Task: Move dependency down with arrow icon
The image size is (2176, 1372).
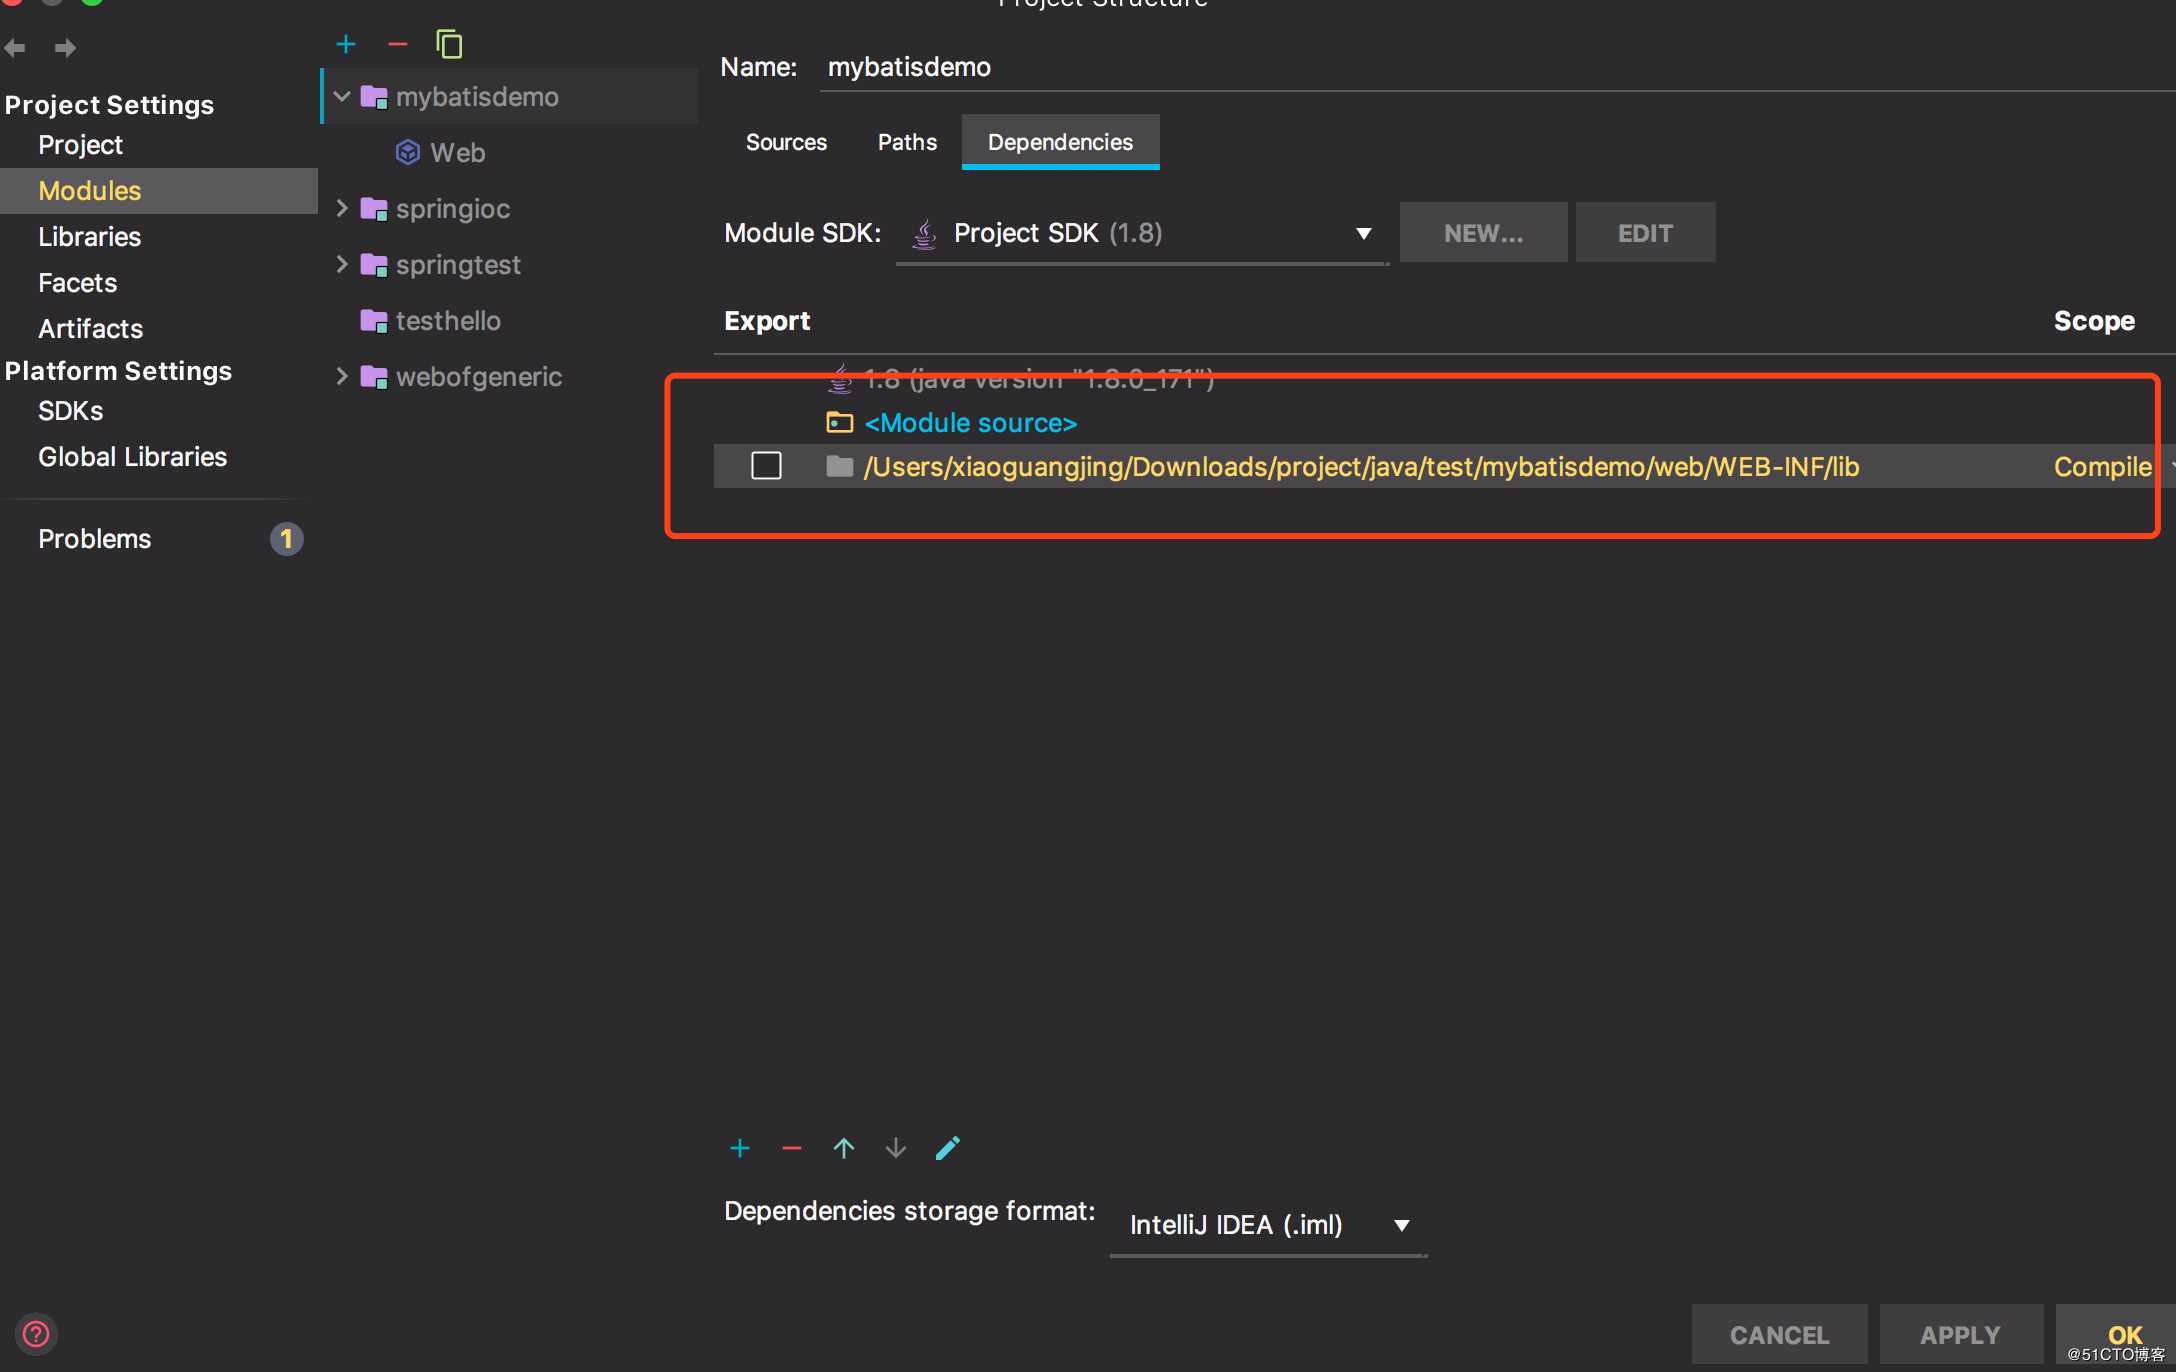Action: tap(896, 1148)
